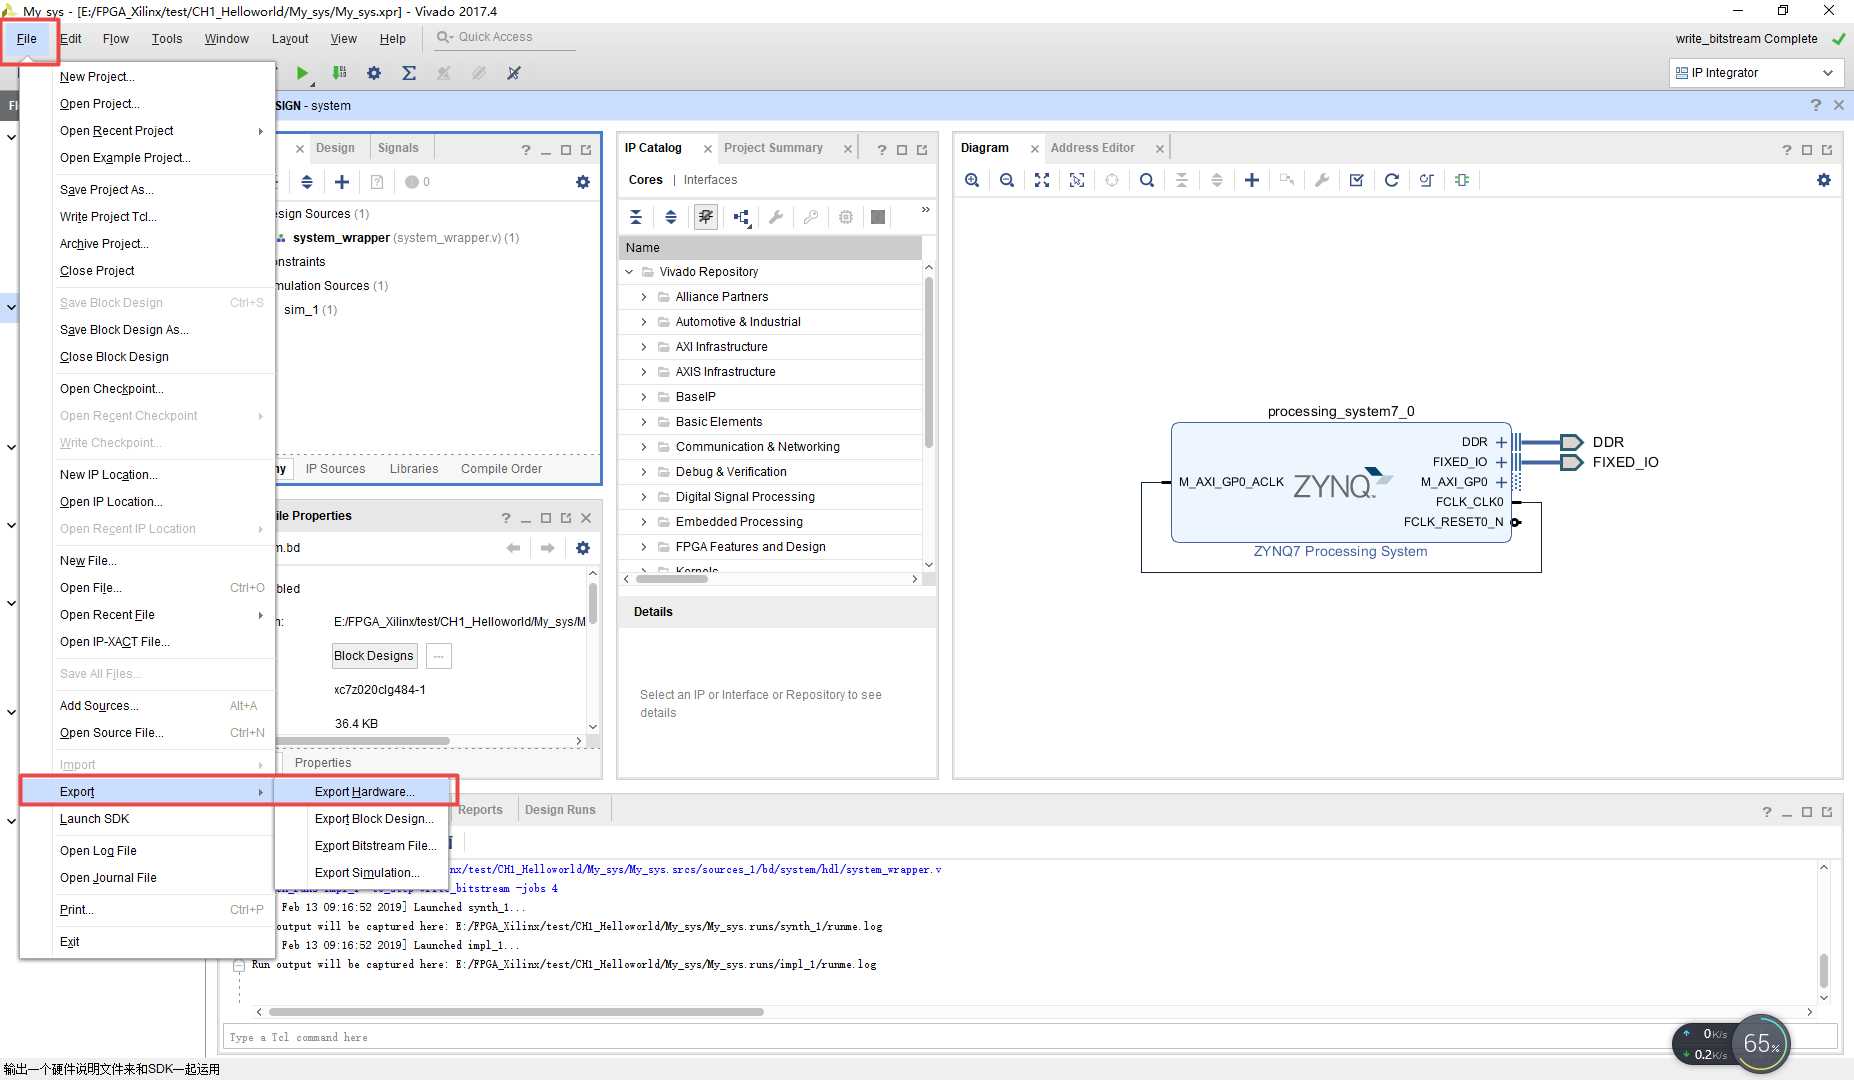Click the forward arrow in Source File Properties
1854x1080 pixels.
(547, 548)
